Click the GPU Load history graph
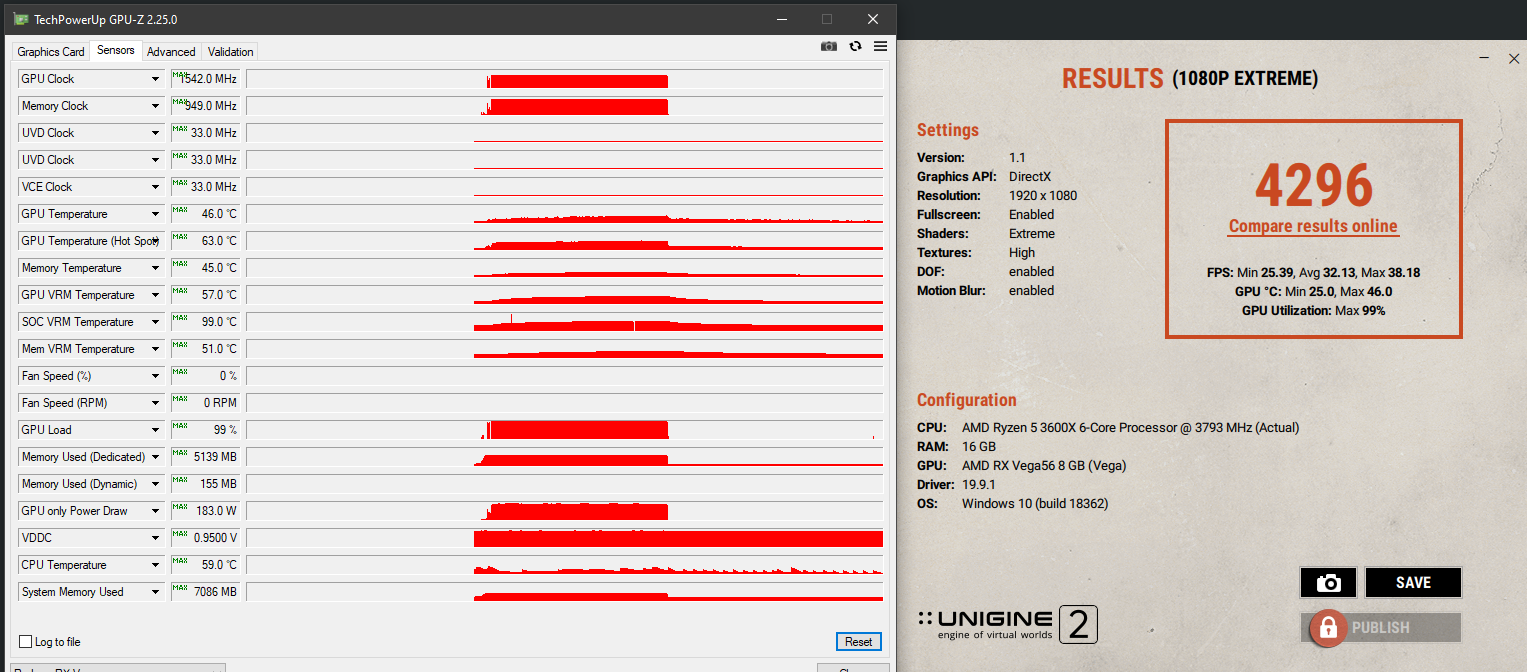This screenshot has width=1527, height=672. 564,430
